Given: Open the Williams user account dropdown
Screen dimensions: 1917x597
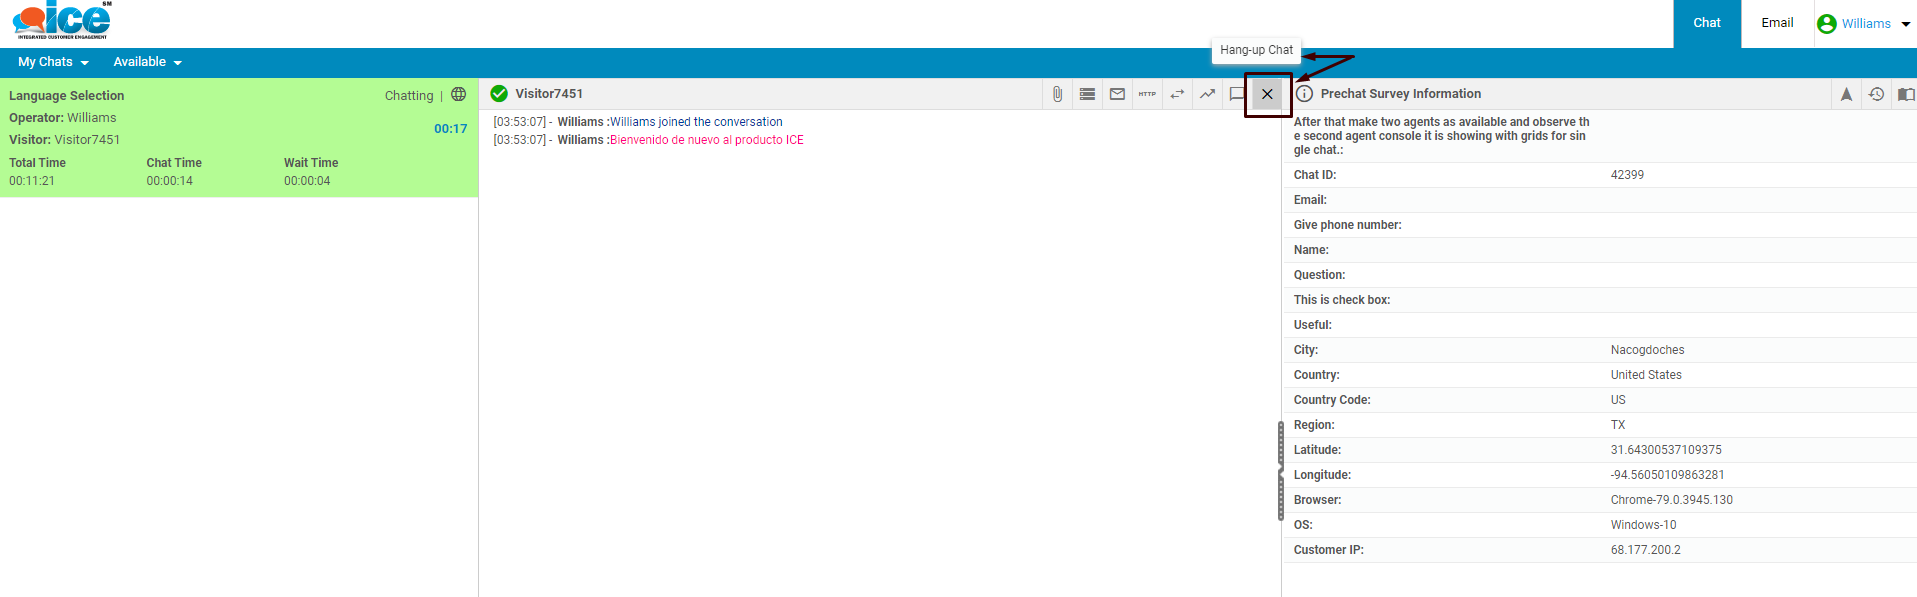Looking at the screenshot, I should pyautogui.click(x=1864, y=24).
